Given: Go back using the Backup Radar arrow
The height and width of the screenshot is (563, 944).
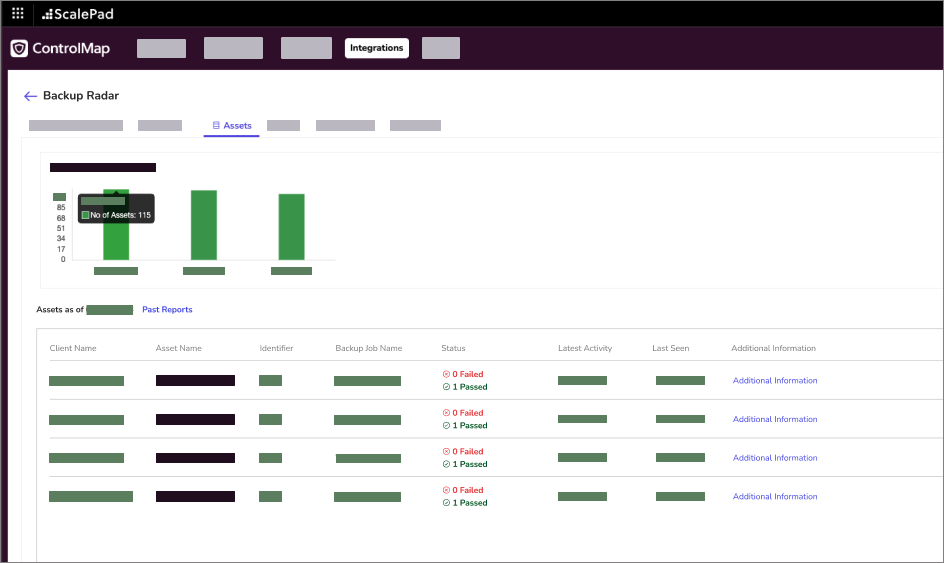Looking at the screenshot, I should (x=30, y=96).
